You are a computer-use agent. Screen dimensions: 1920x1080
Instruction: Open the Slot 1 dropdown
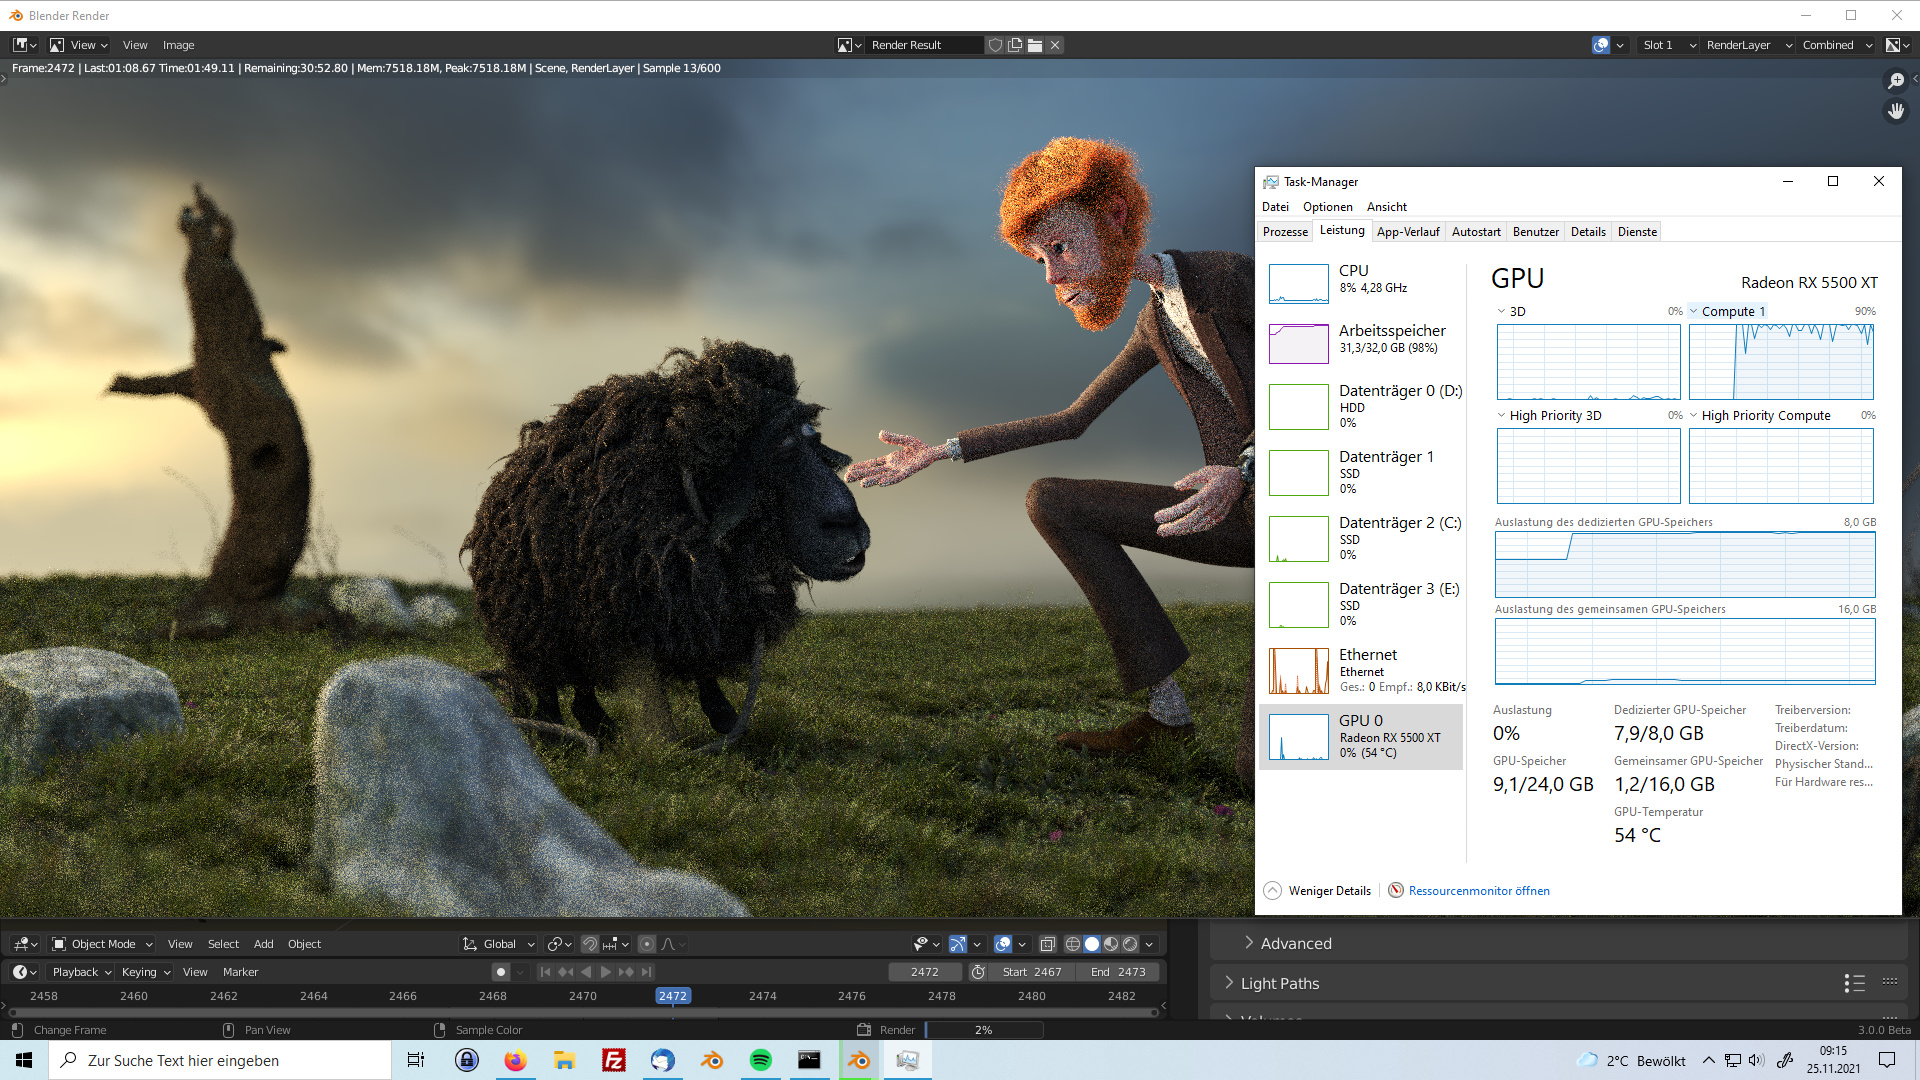coord(1669,45)
